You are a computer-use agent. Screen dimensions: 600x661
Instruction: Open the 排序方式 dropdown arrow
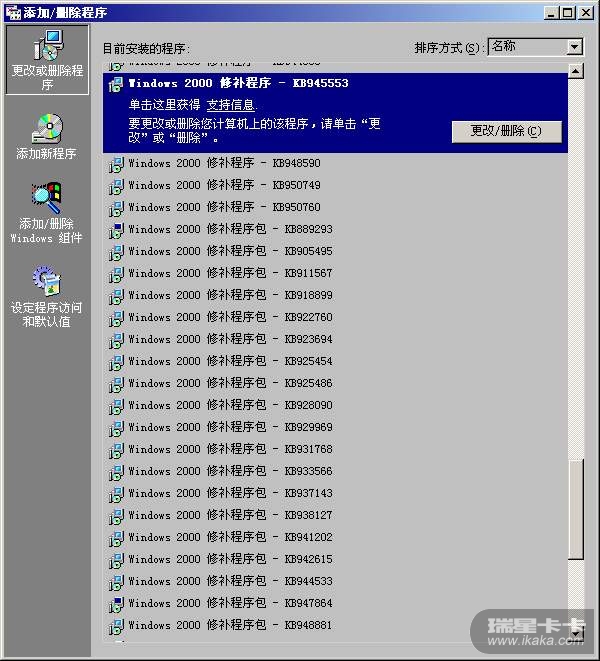574,47
